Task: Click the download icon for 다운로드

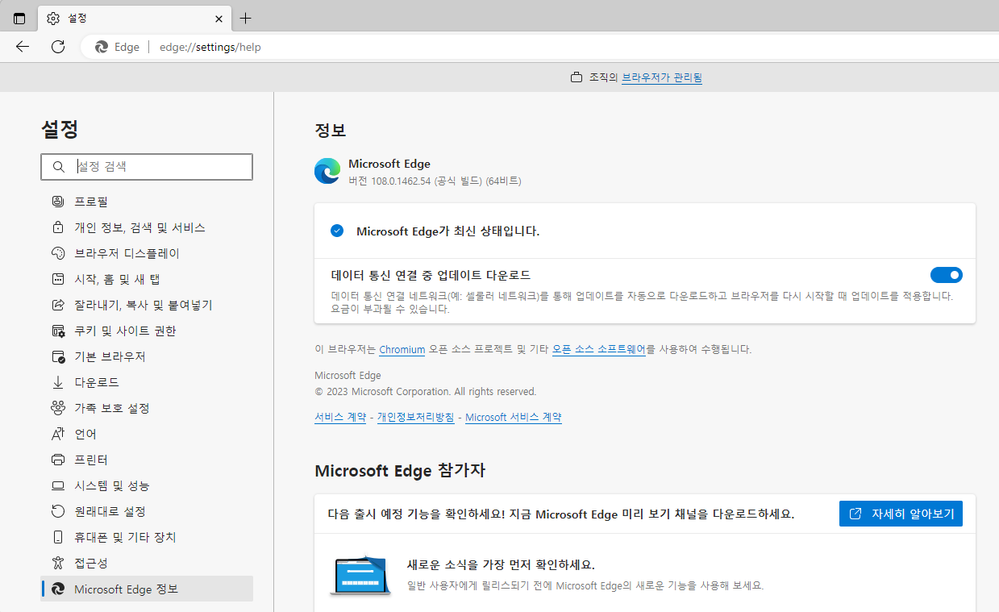Action: (58, 382)
